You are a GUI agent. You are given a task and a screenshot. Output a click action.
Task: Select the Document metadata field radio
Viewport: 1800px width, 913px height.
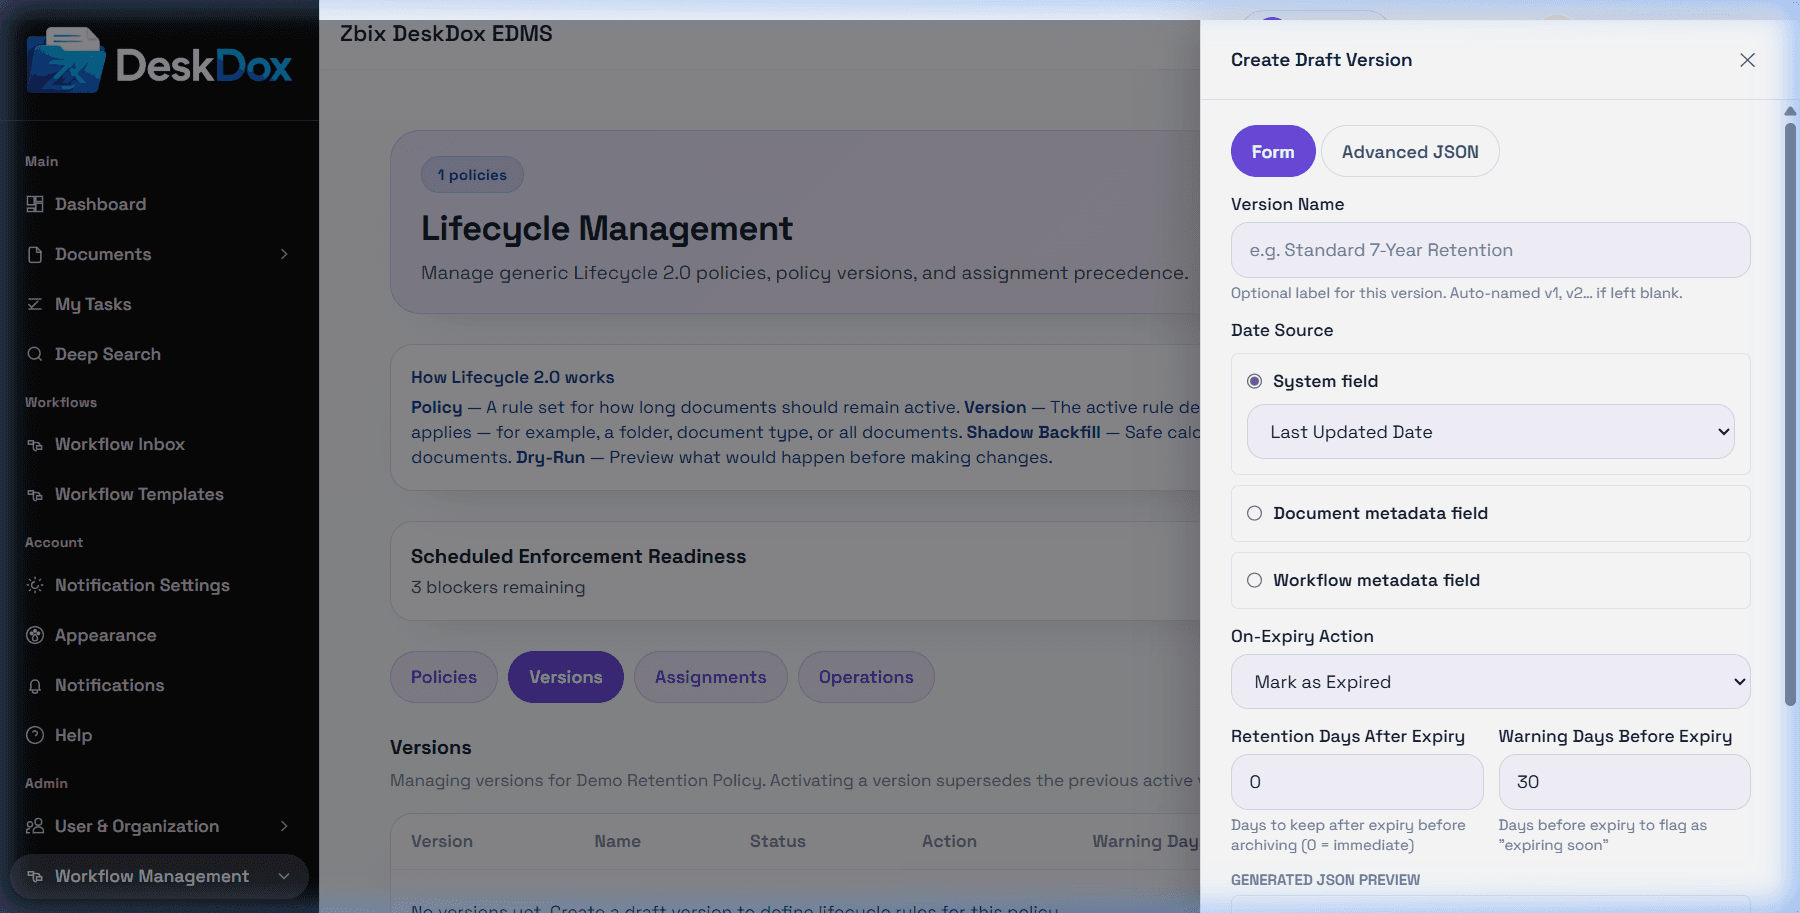(x=1254, y=513)
